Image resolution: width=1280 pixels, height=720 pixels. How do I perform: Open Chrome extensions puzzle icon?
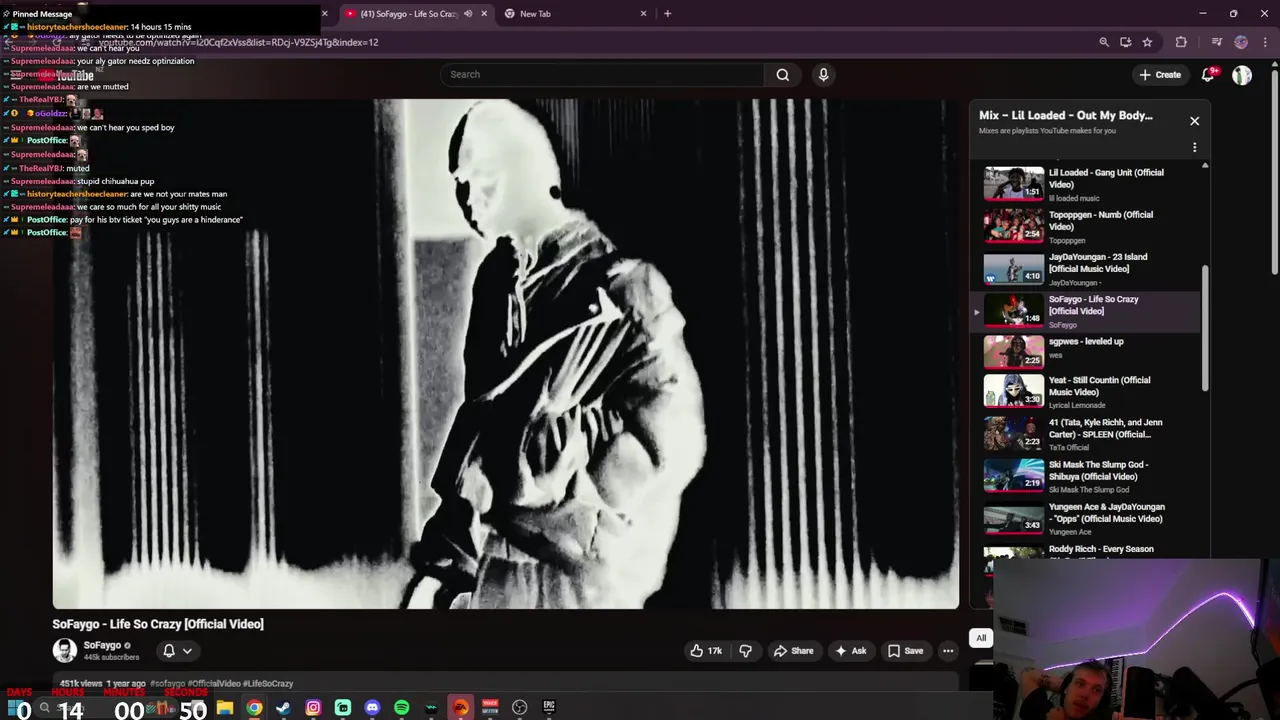coord(1181,42)
